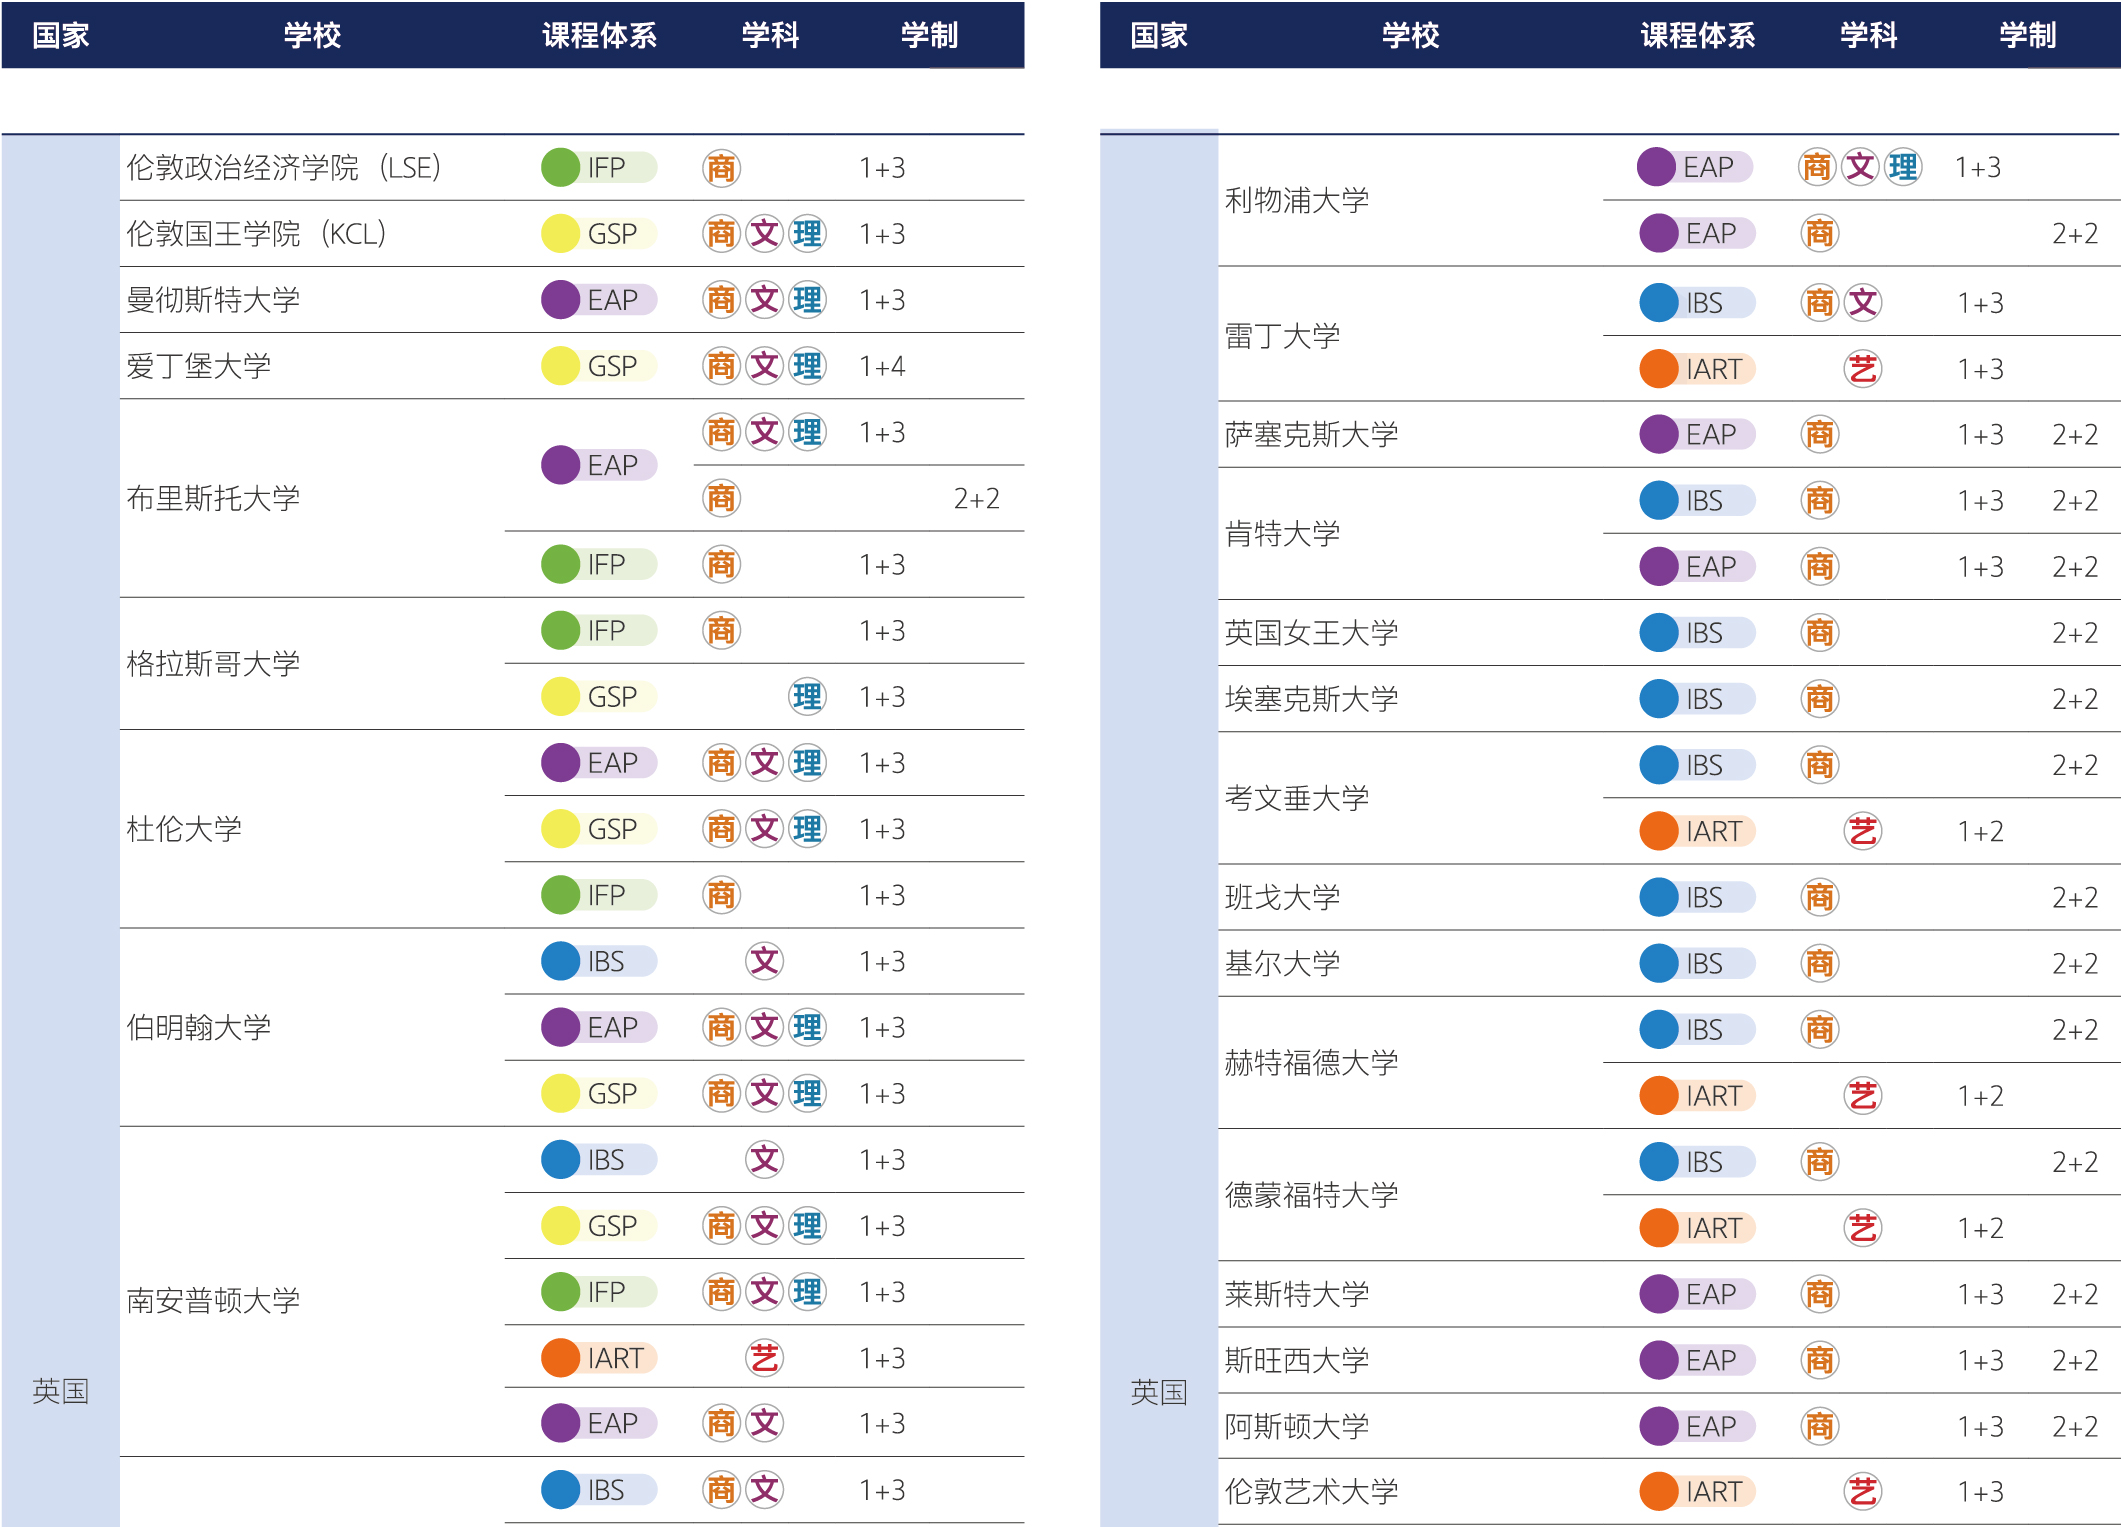Click the 1+3 value in the 斯旺西大学 row
The image size is (2121, 1527).
coord(1980,1361)
